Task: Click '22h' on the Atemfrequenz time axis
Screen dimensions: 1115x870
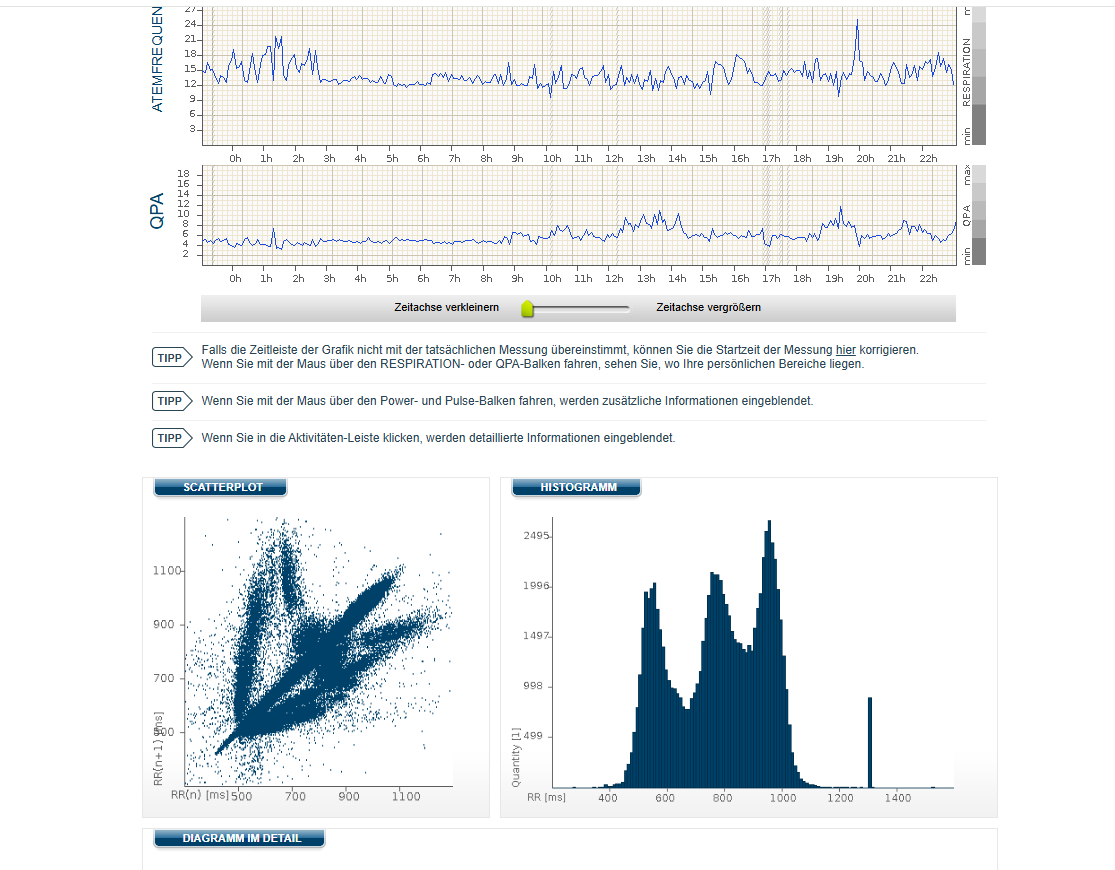Action: (x=928, y=159)
